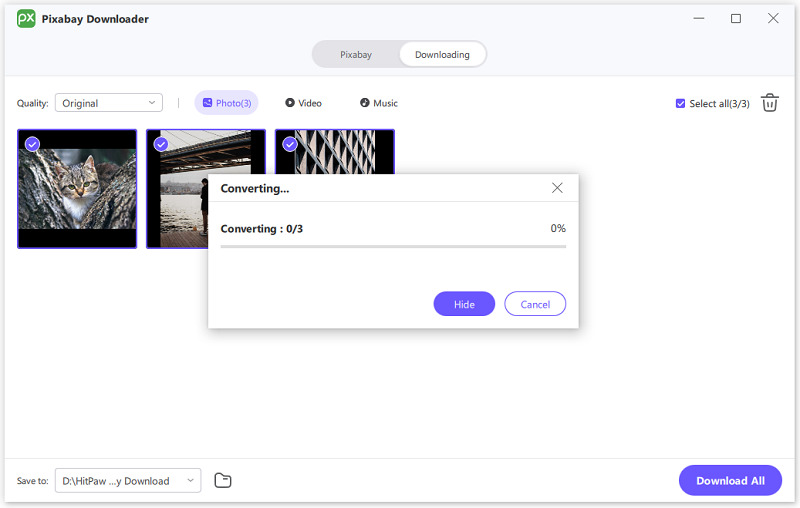Viewport: 800px width, 508px height.
Task: Open the save folder icon
Action: click(223, 480)
